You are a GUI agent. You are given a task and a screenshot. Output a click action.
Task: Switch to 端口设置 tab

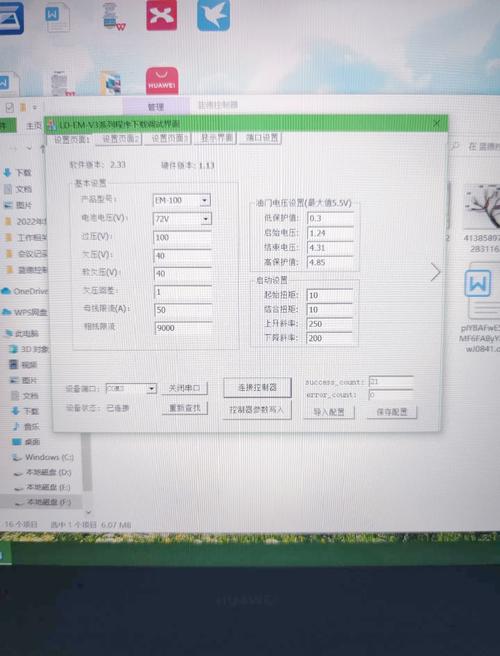[x=261, y=138]
